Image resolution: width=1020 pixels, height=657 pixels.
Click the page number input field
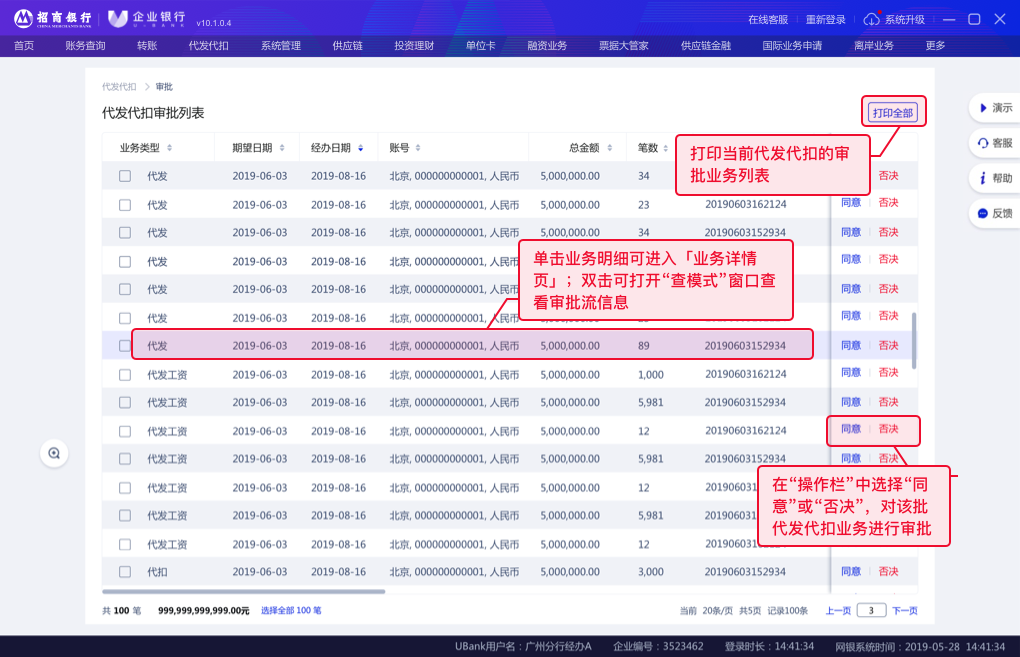pyautogui.click(x=871, y=610)
